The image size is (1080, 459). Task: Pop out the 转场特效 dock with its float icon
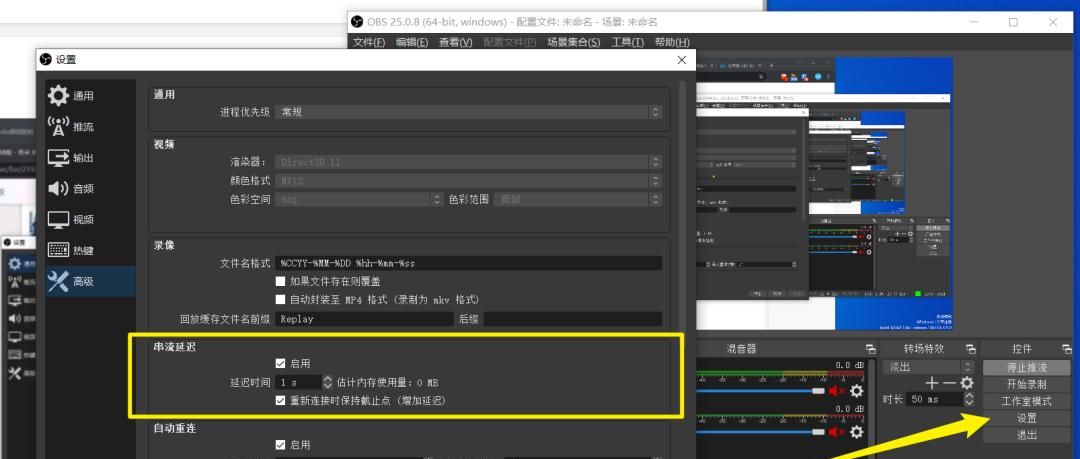coord(970,349)
